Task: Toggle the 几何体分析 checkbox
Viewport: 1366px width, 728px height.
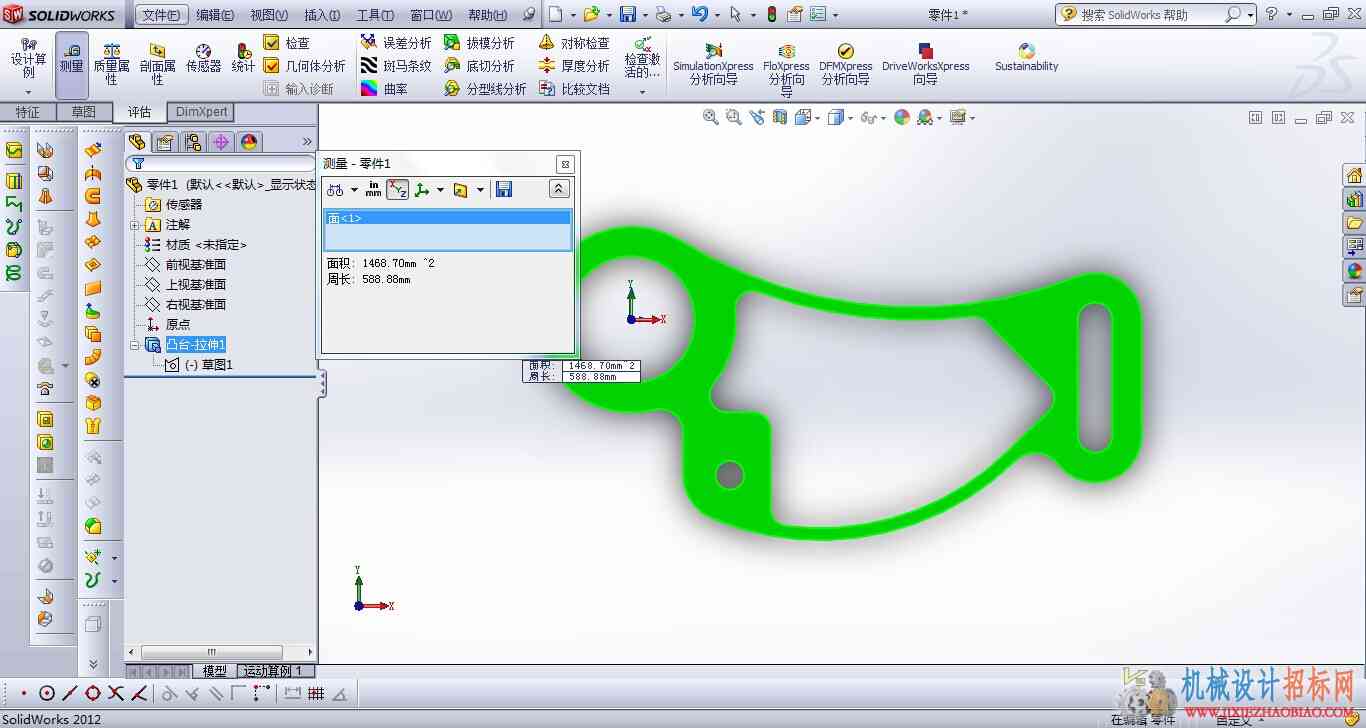Action: tap(271, 66)
